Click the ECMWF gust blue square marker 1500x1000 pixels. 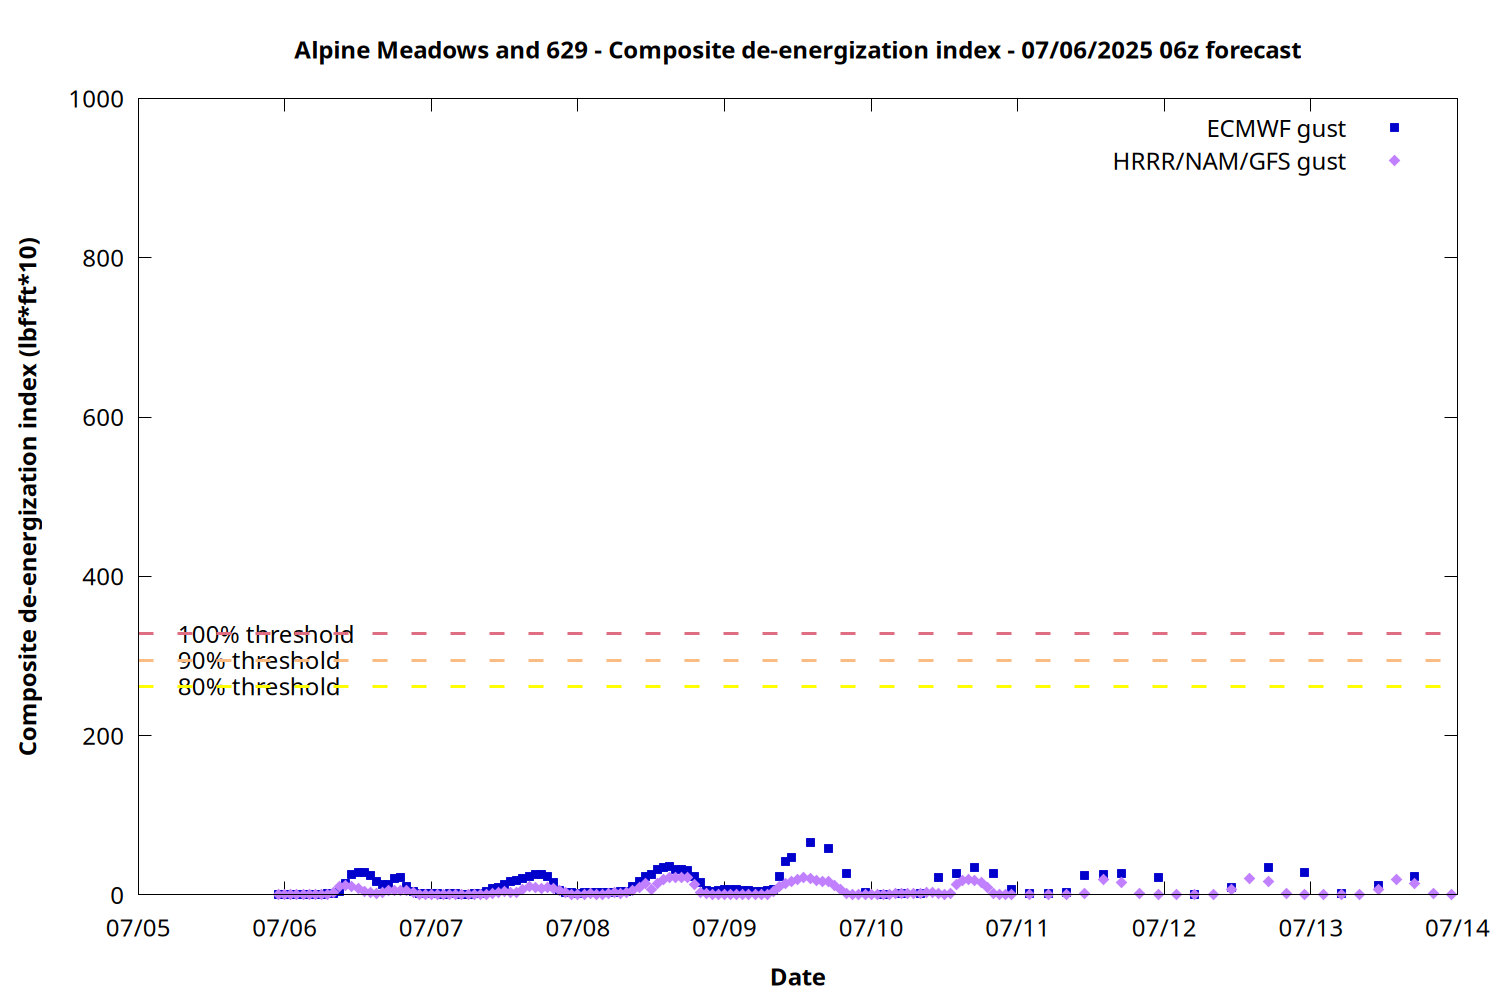pos(1394,128)
